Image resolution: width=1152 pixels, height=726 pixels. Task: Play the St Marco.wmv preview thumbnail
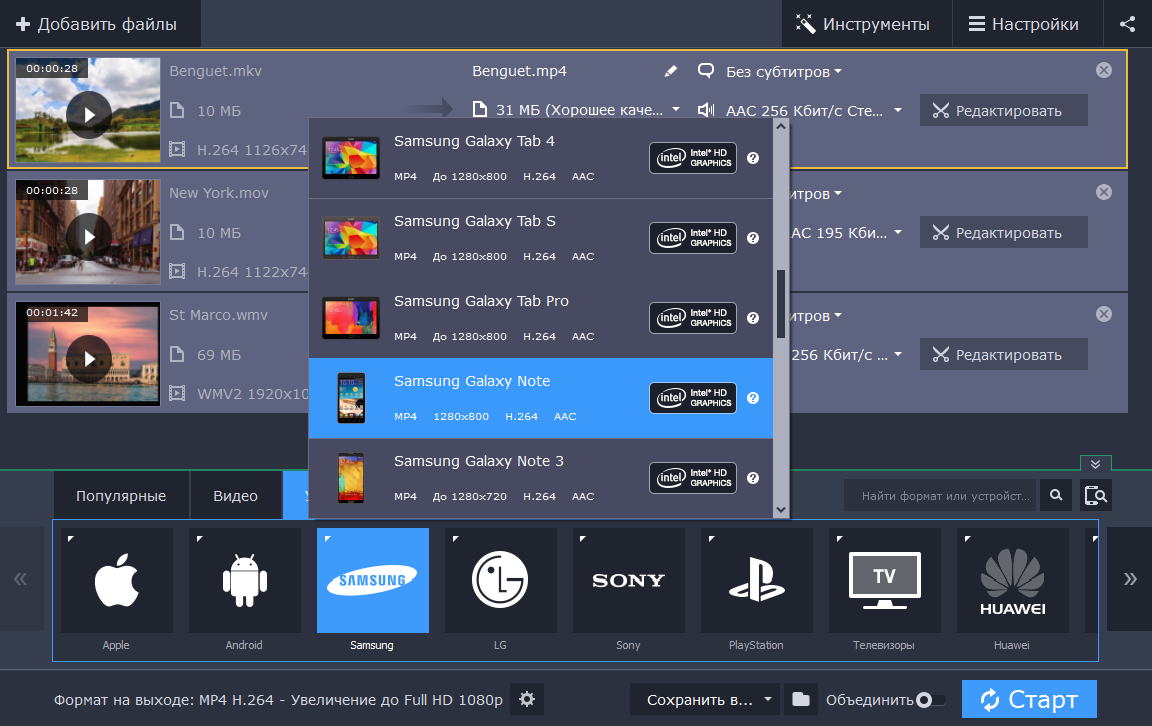click(x=89, y=359)
